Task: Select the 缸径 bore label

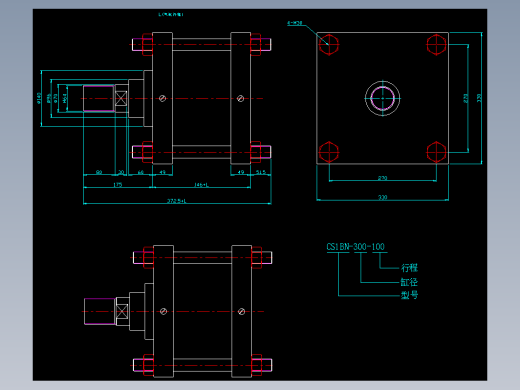Action: click(x=409, y=282)
